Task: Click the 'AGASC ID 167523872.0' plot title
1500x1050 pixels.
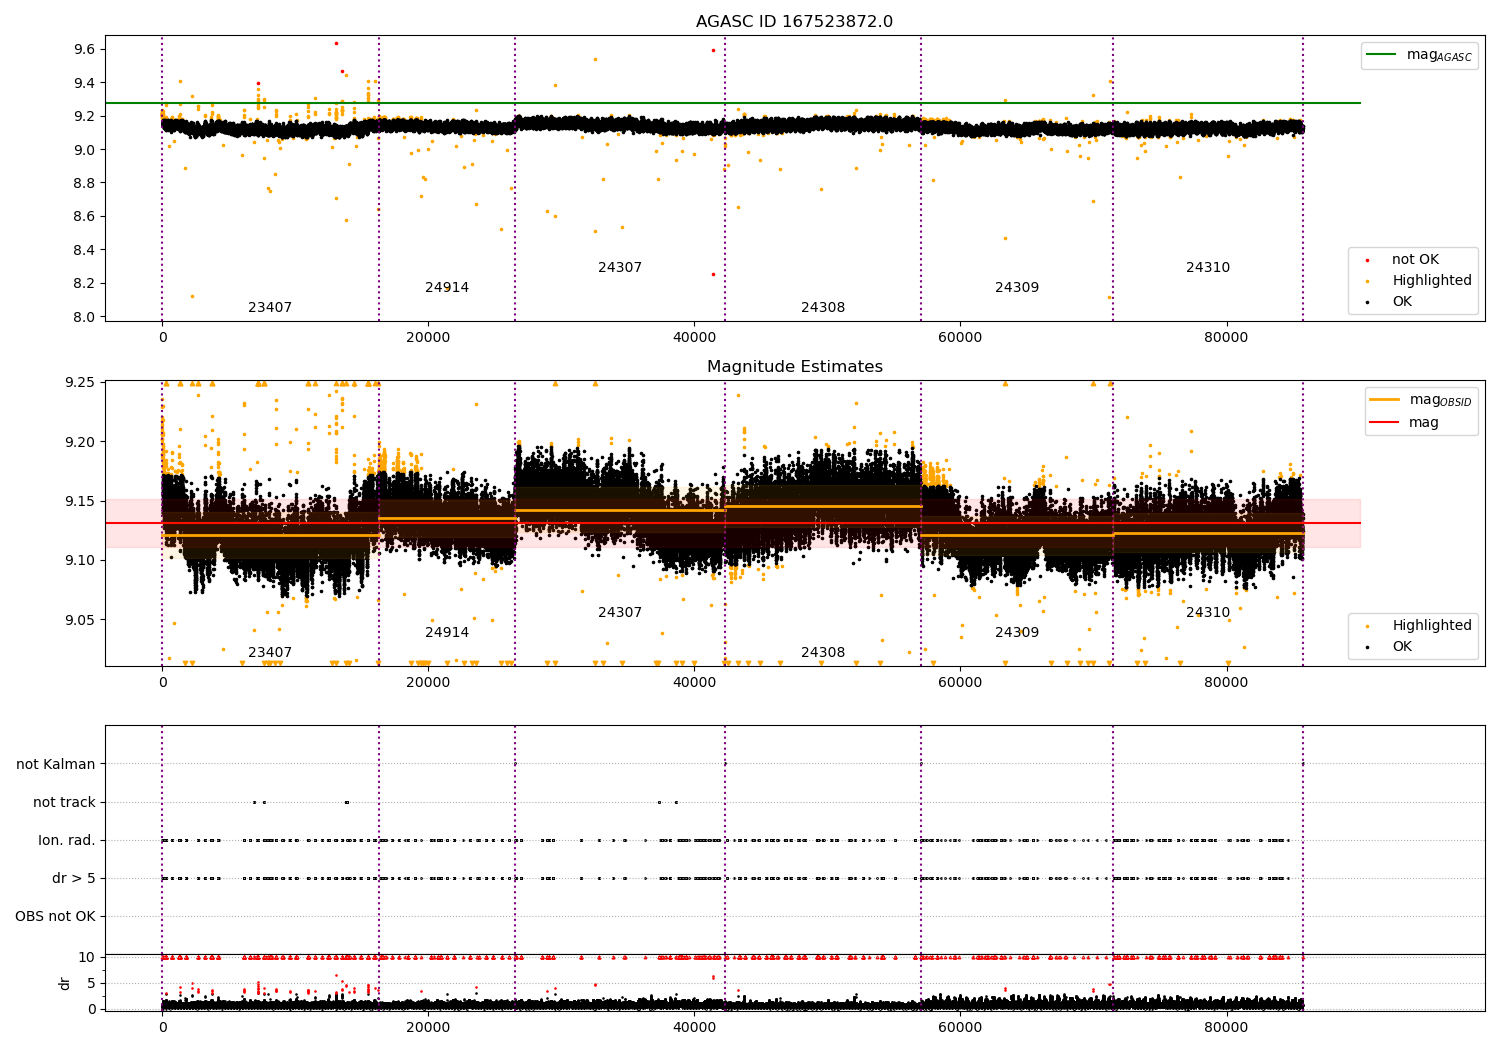Action: pyautogui.click(x=794, y=22)
